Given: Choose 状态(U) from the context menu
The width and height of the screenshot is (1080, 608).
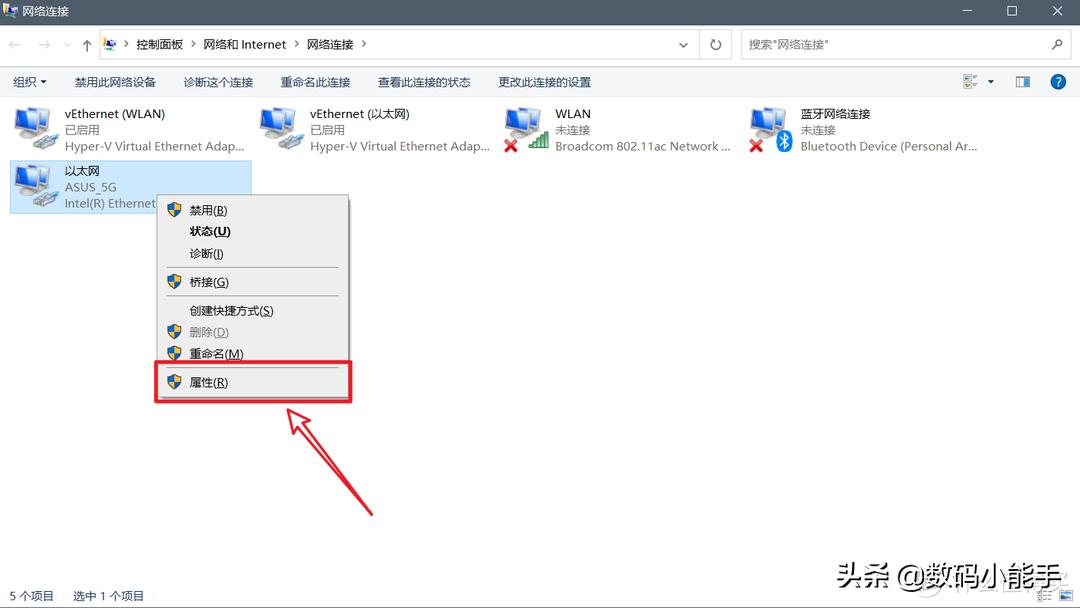Looking at the screenshot, I should click(212, 231).
